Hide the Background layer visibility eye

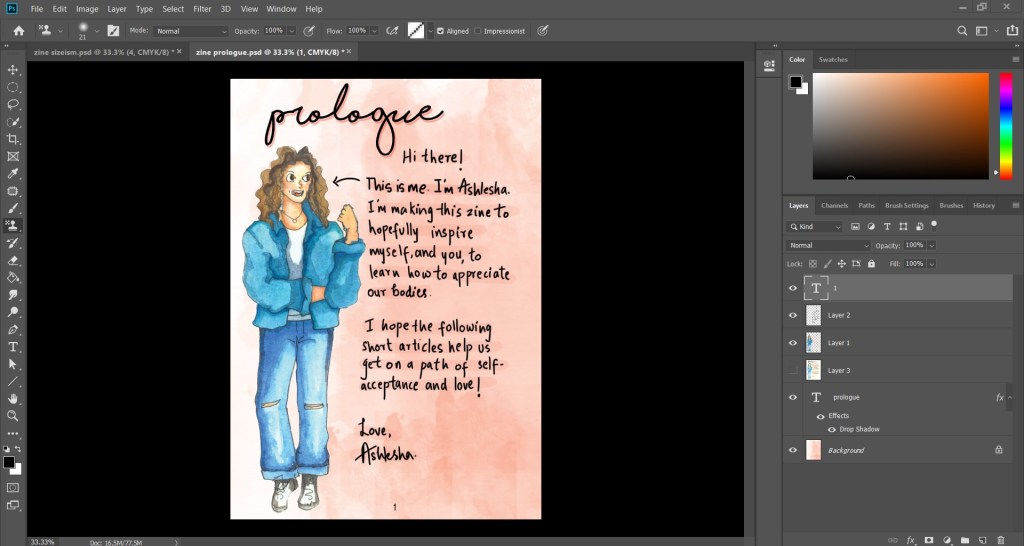[793, 450]
